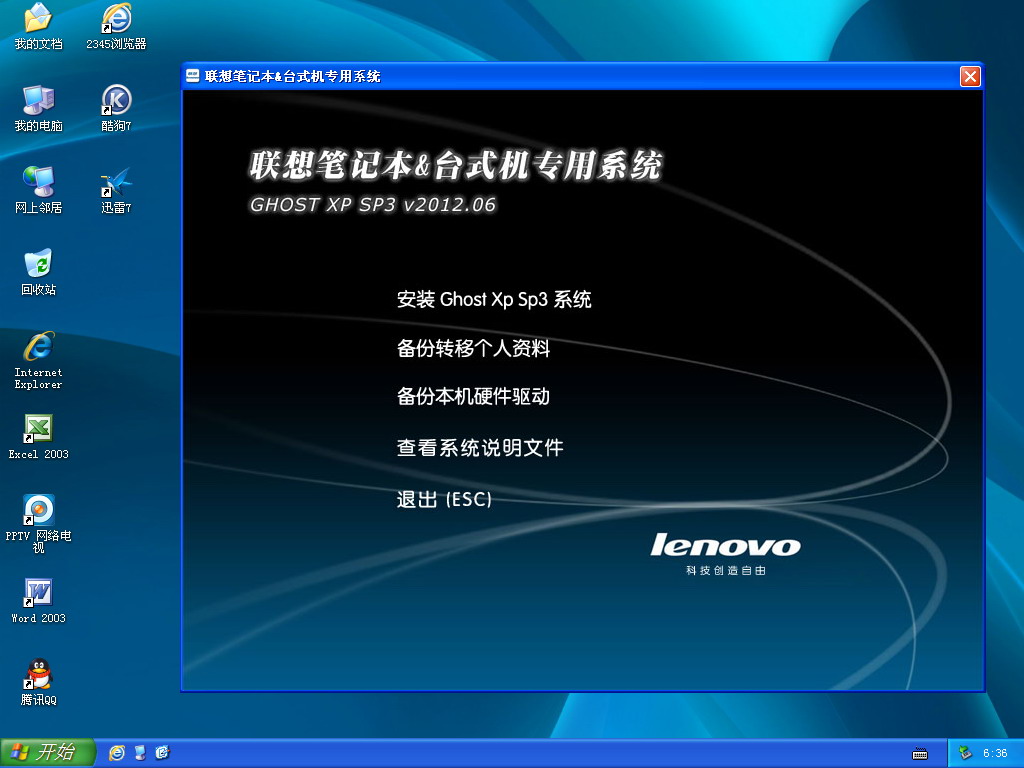Launch 腾讯QQ from the desktop
Image resolution: width=1024 pixels, height=768 pixels.
click(x=38, y=676)
